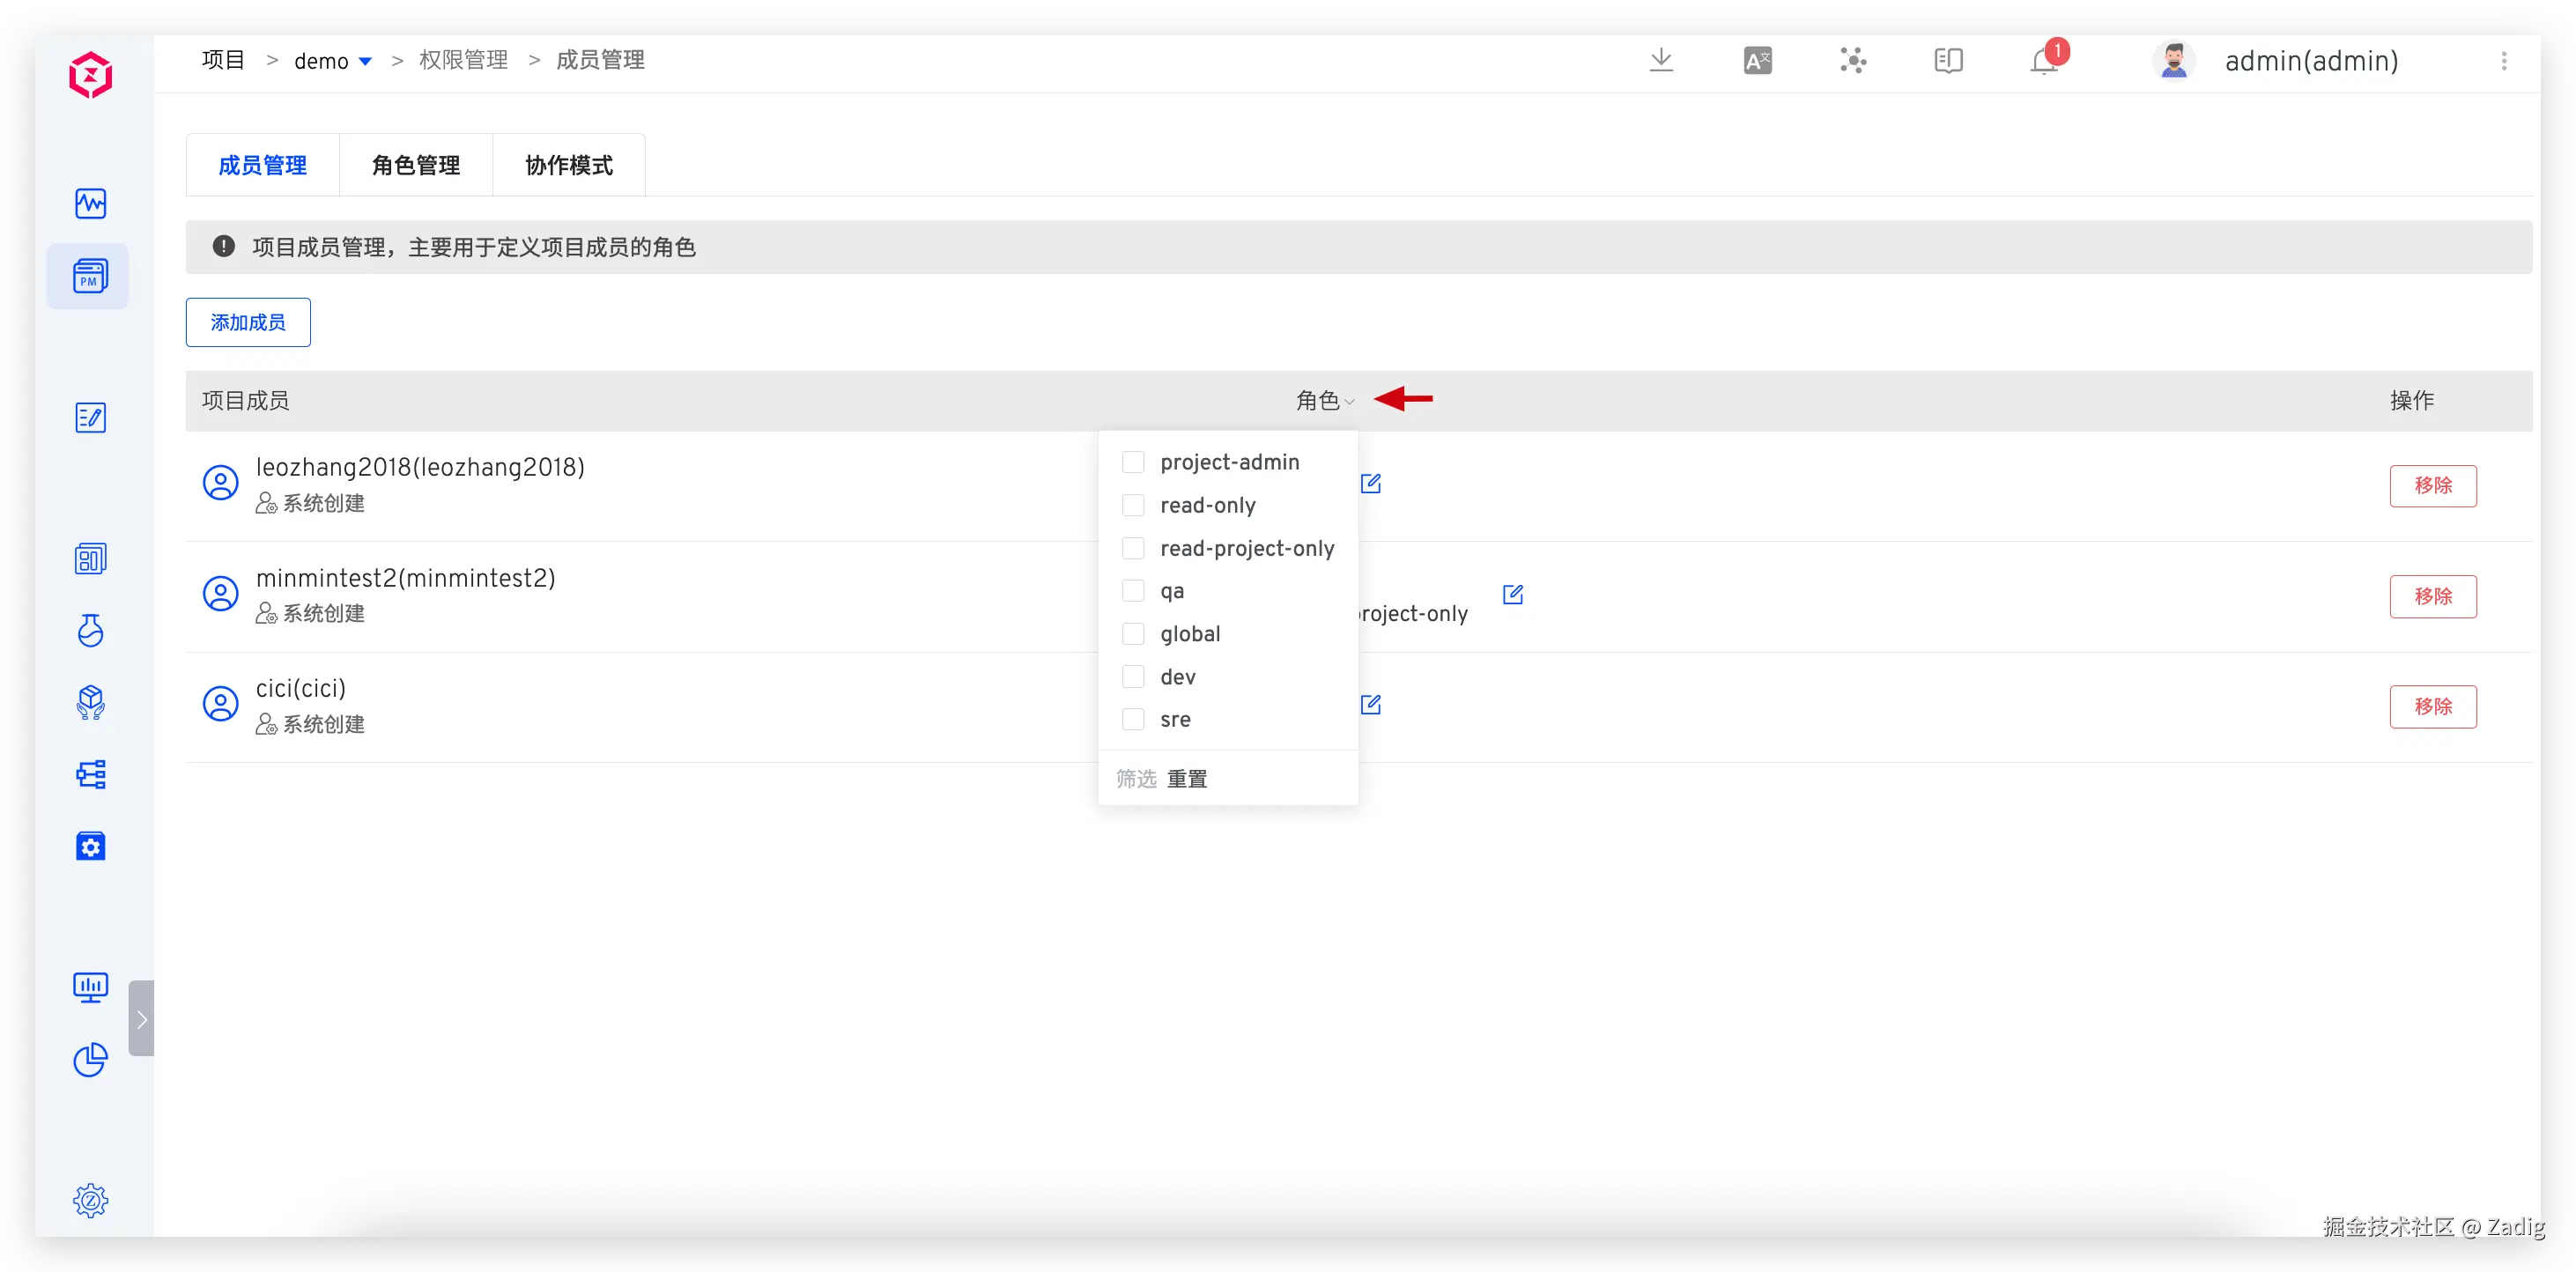Open the system settings gear in sidebar

(90, 1200)
